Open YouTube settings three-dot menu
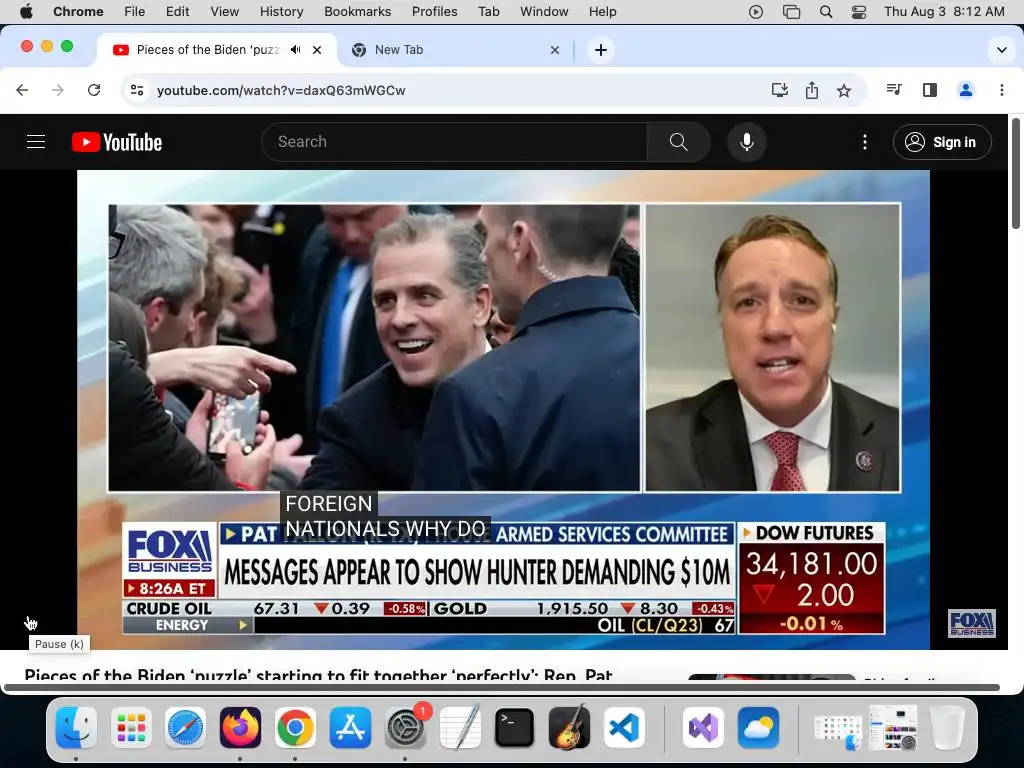This screenshot has height=768, width=1024. (865, 142)
